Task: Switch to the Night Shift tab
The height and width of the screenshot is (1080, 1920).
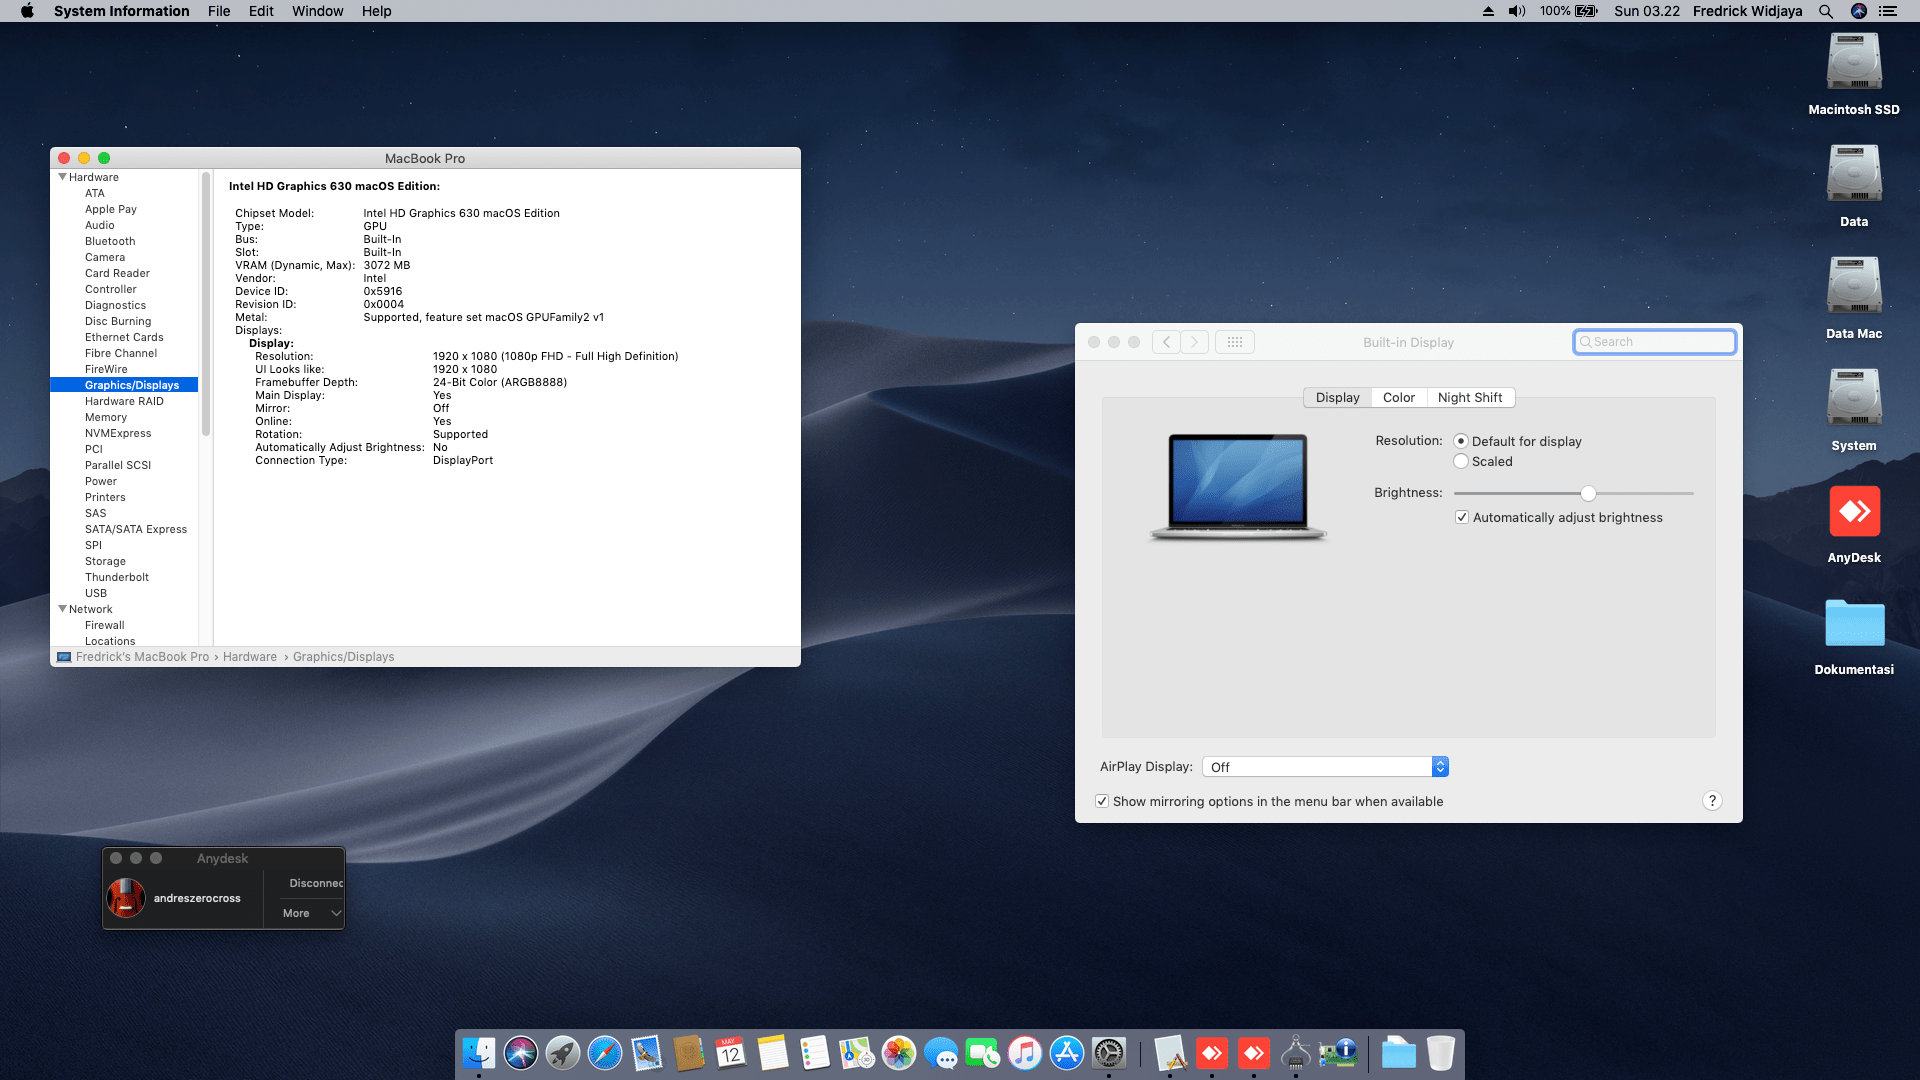Action: 1470,397
